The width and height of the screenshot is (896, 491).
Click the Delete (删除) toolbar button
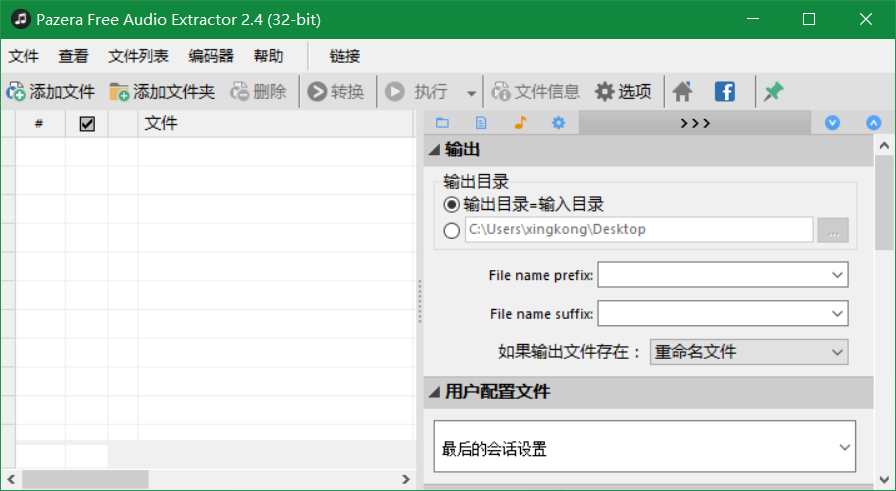tap(258, 91)
